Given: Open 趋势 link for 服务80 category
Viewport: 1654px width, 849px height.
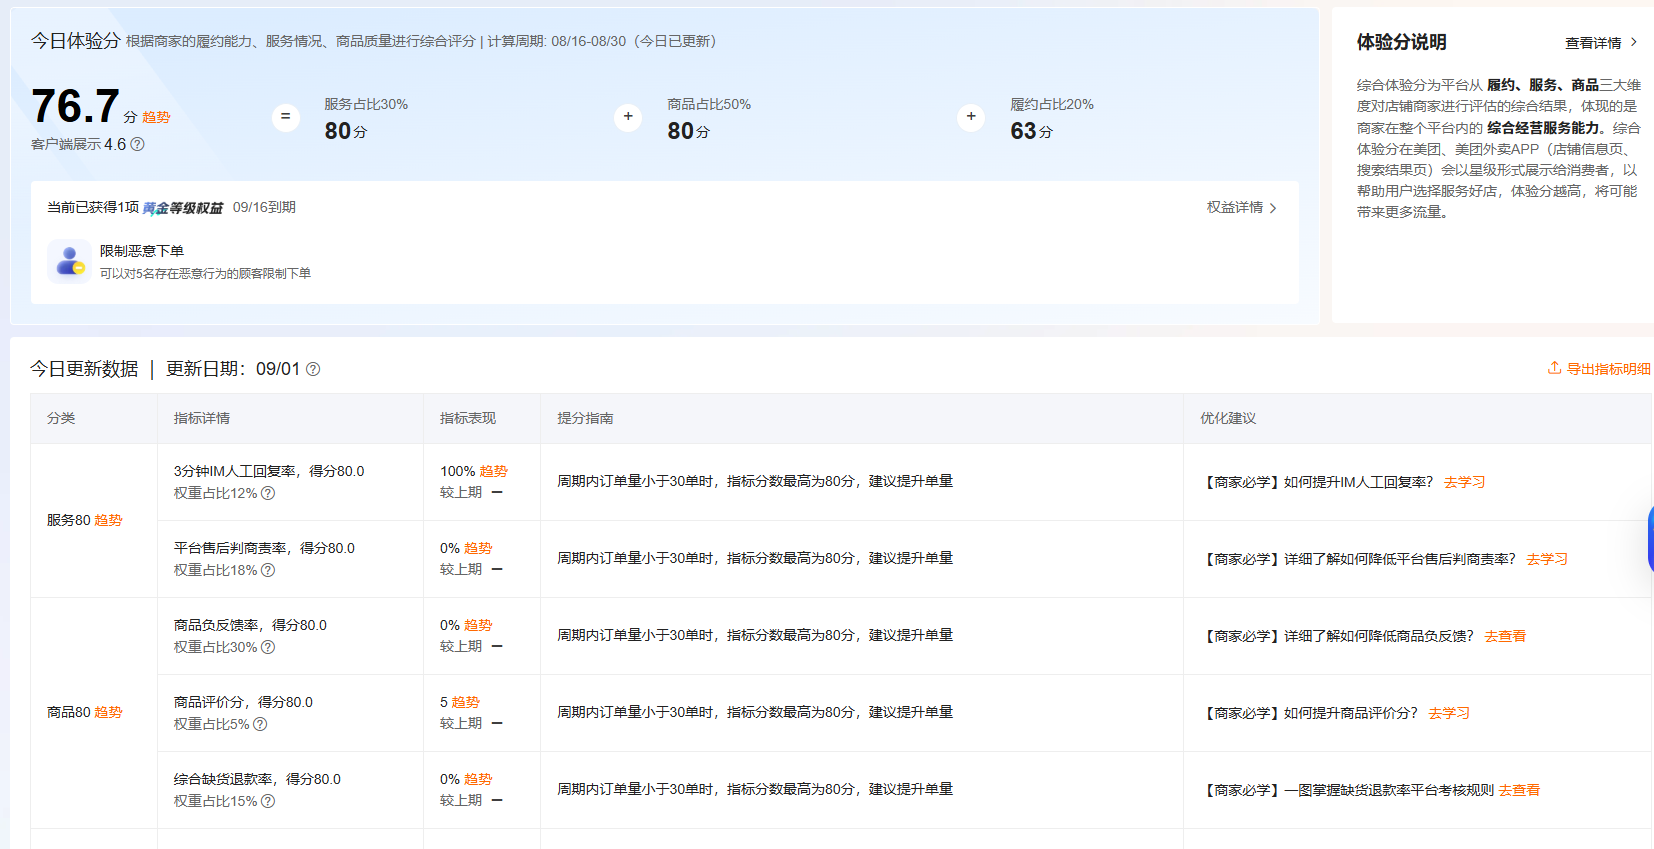Looking at the screenshot, I should click(108, 520).
